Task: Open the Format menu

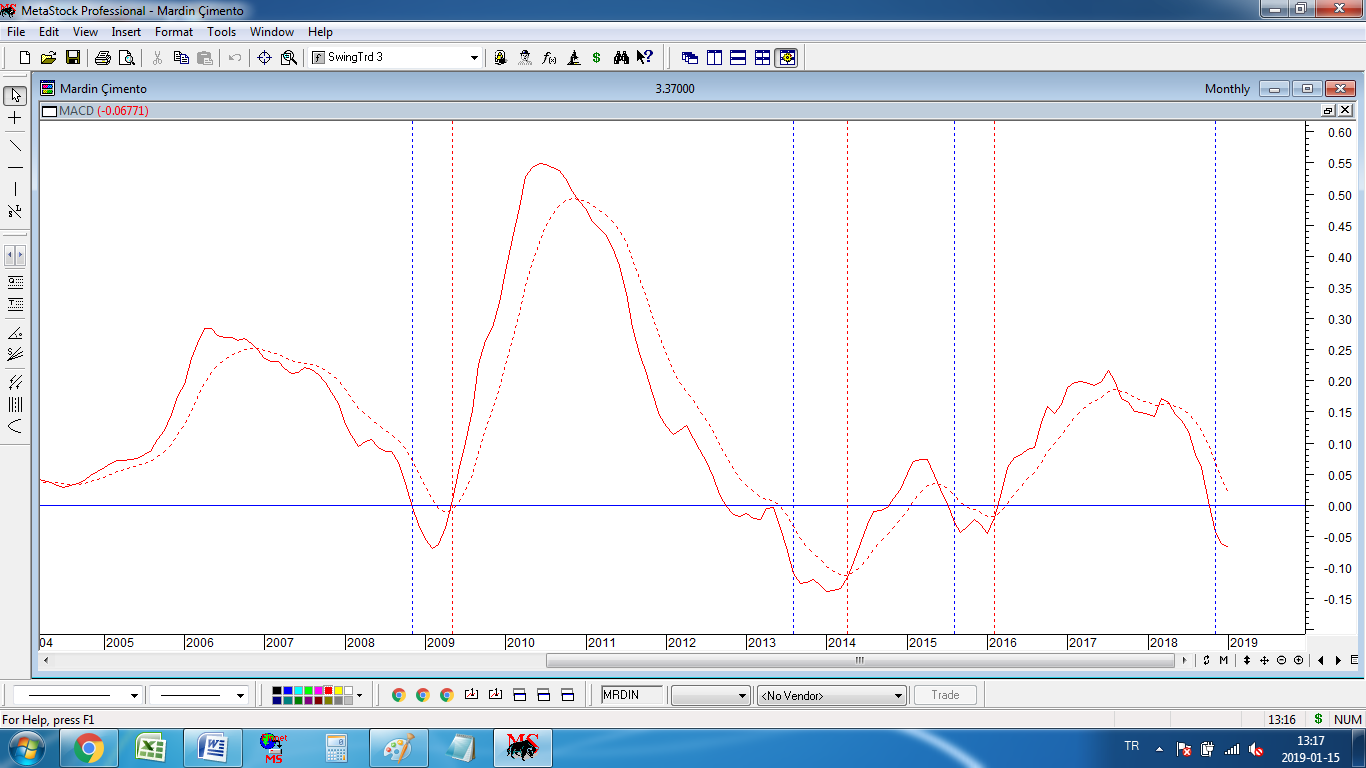Action: click(x=174, y=32)
